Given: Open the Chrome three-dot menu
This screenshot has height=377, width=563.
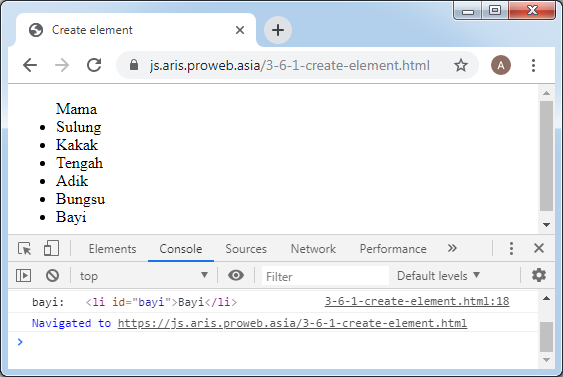Looking at the screenshot, I should (x=533, y=65).
